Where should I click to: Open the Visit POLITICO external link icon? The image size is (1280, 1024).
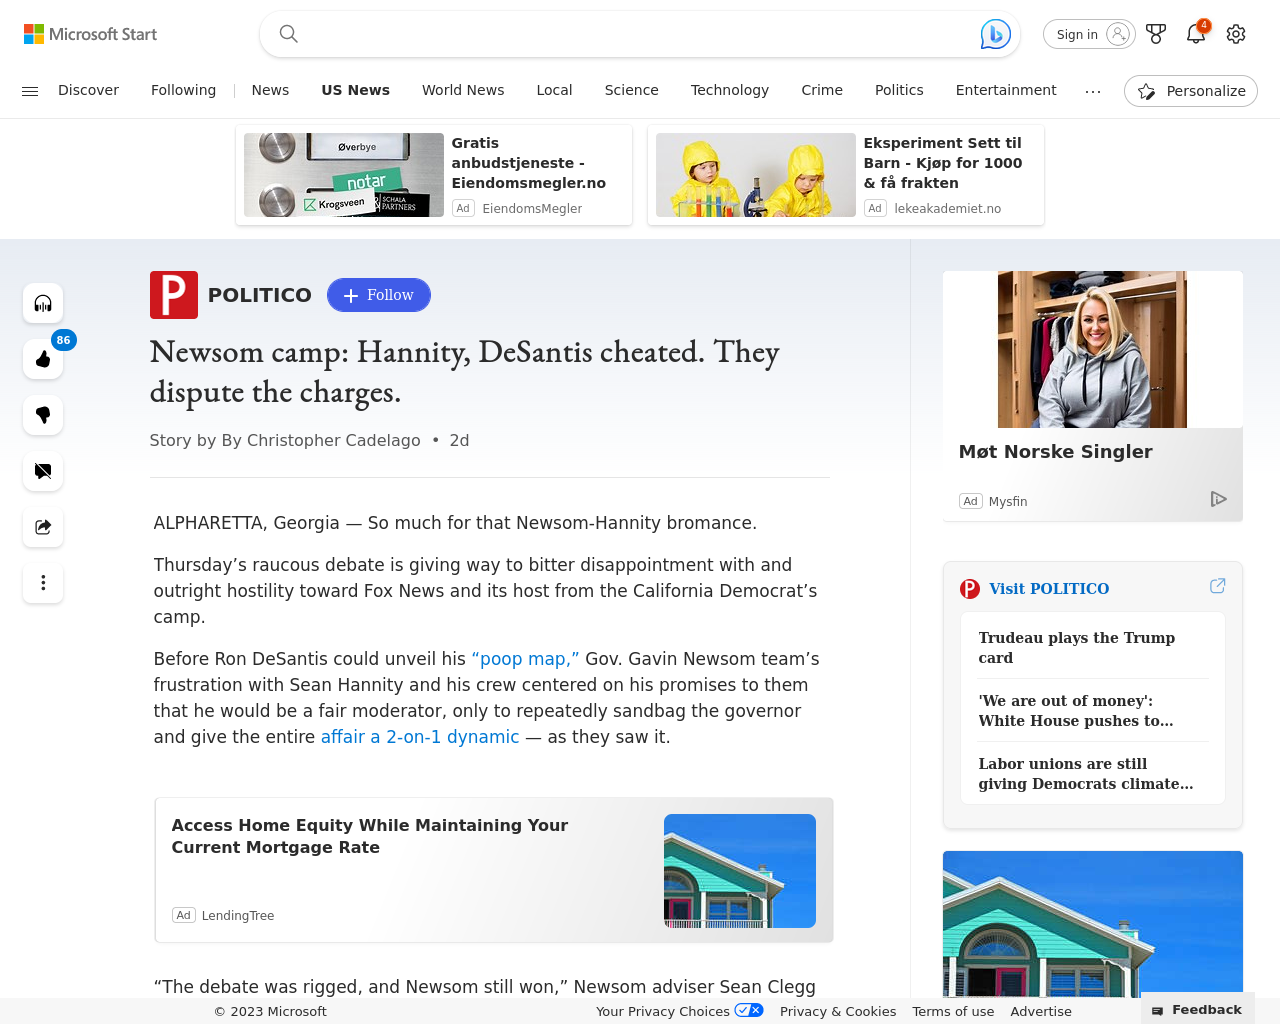[1217, 587]
